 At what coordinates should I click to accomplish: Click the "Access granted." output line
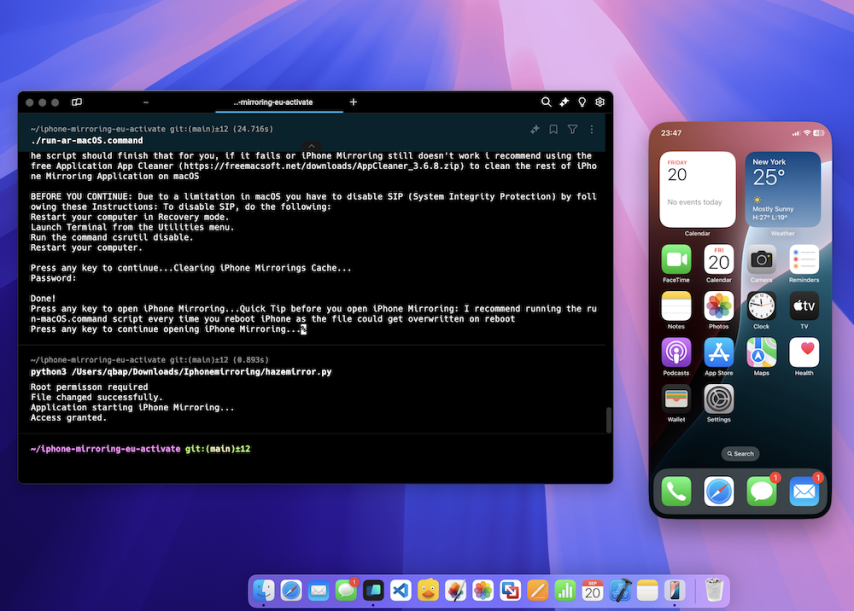coord(69,418)
